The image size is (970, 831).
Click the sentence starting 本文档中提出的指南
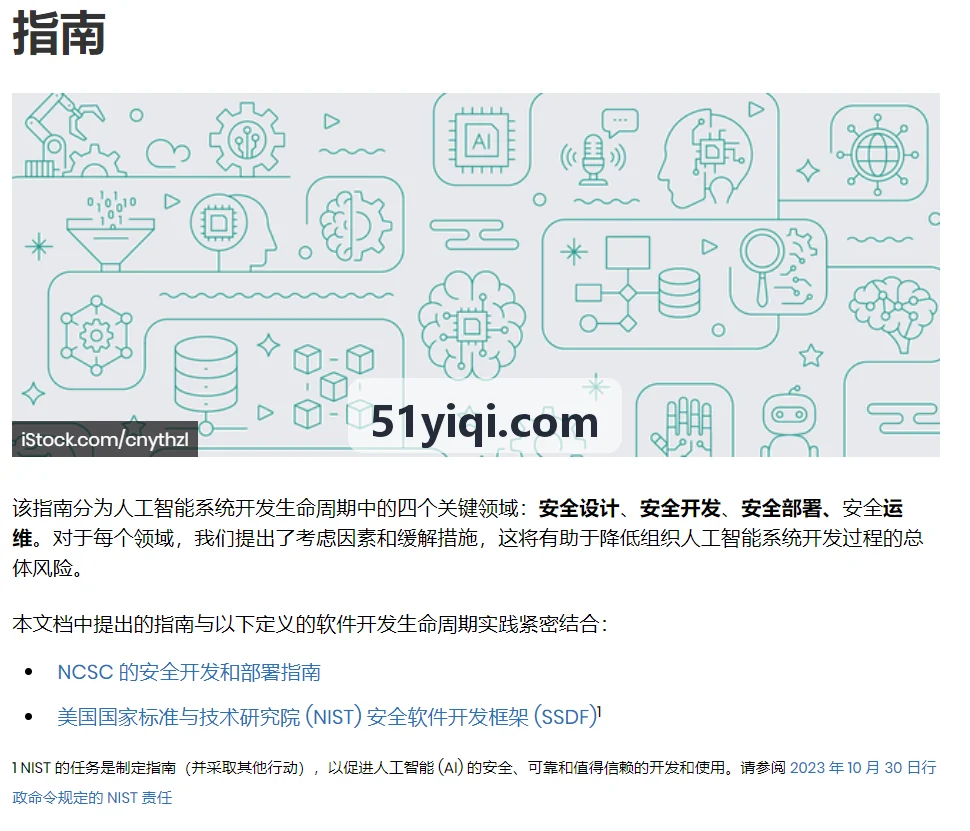point(311,624)
